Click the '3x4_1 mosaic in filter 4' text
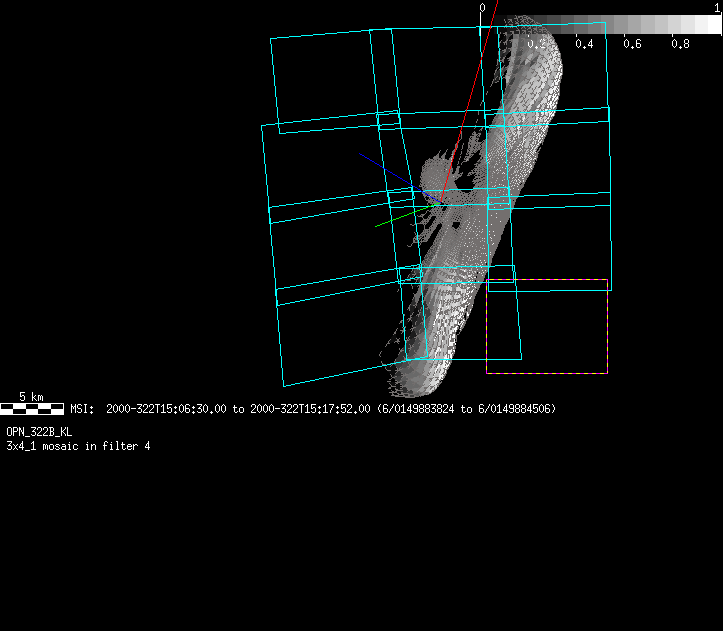This screenshot has width=723, height=631. click(78, 445)
